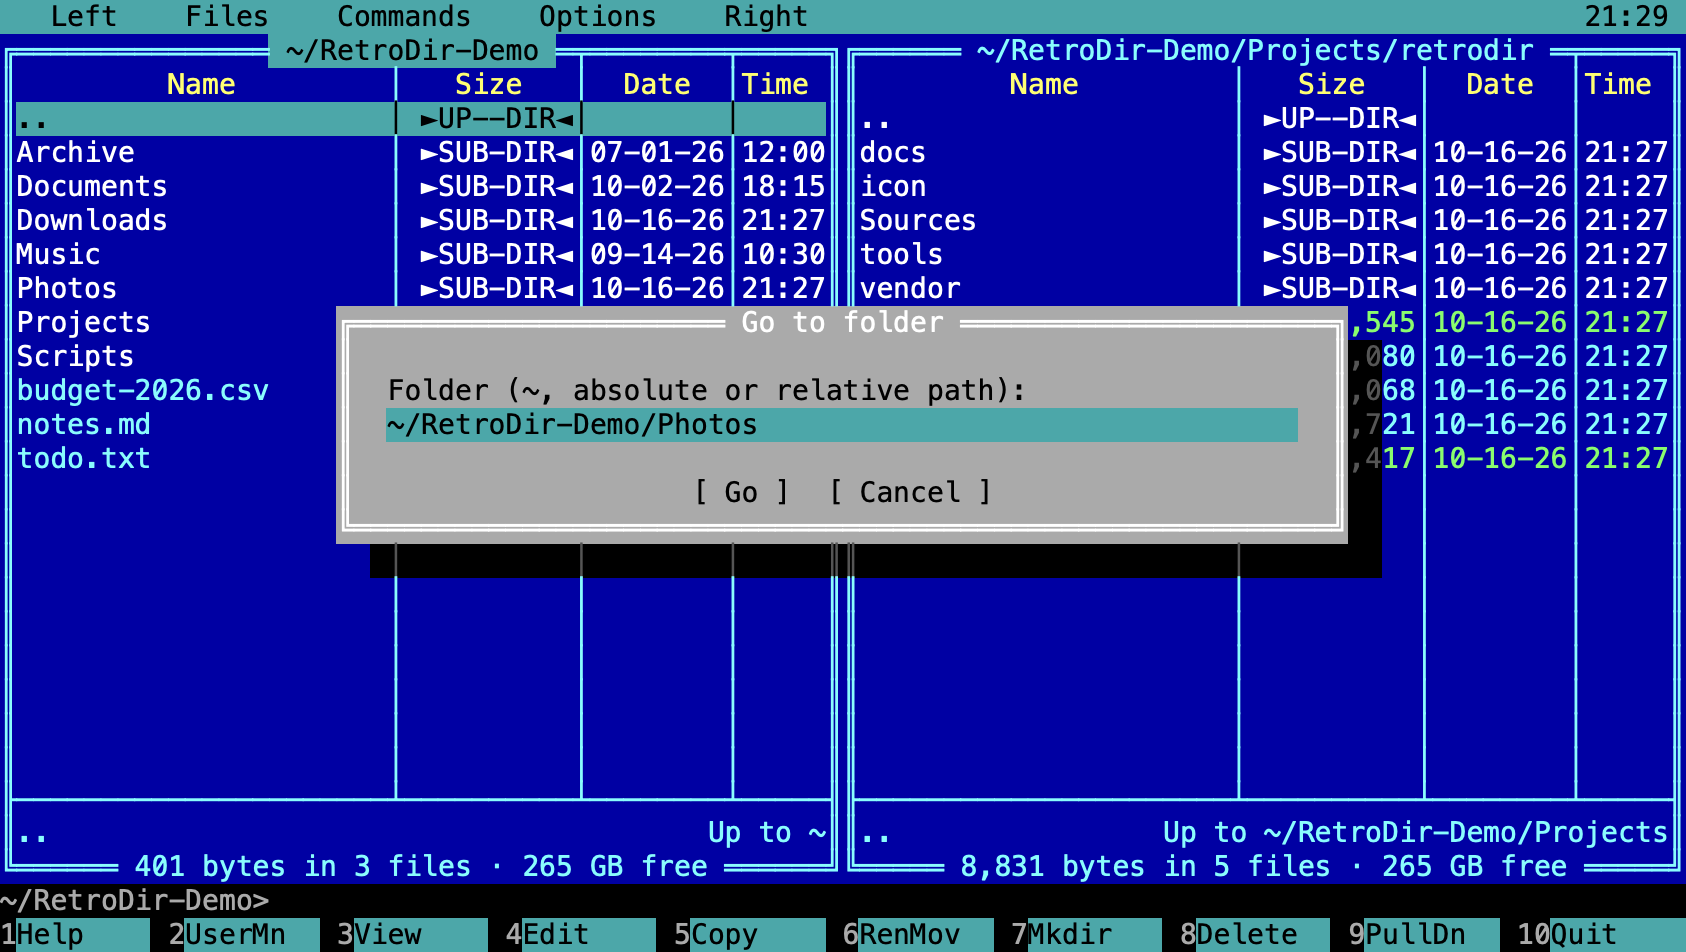The height and width of the screenshot is (952, 1686).
Task: Click the 4Edit function key
Action: [x=580, y=935]
